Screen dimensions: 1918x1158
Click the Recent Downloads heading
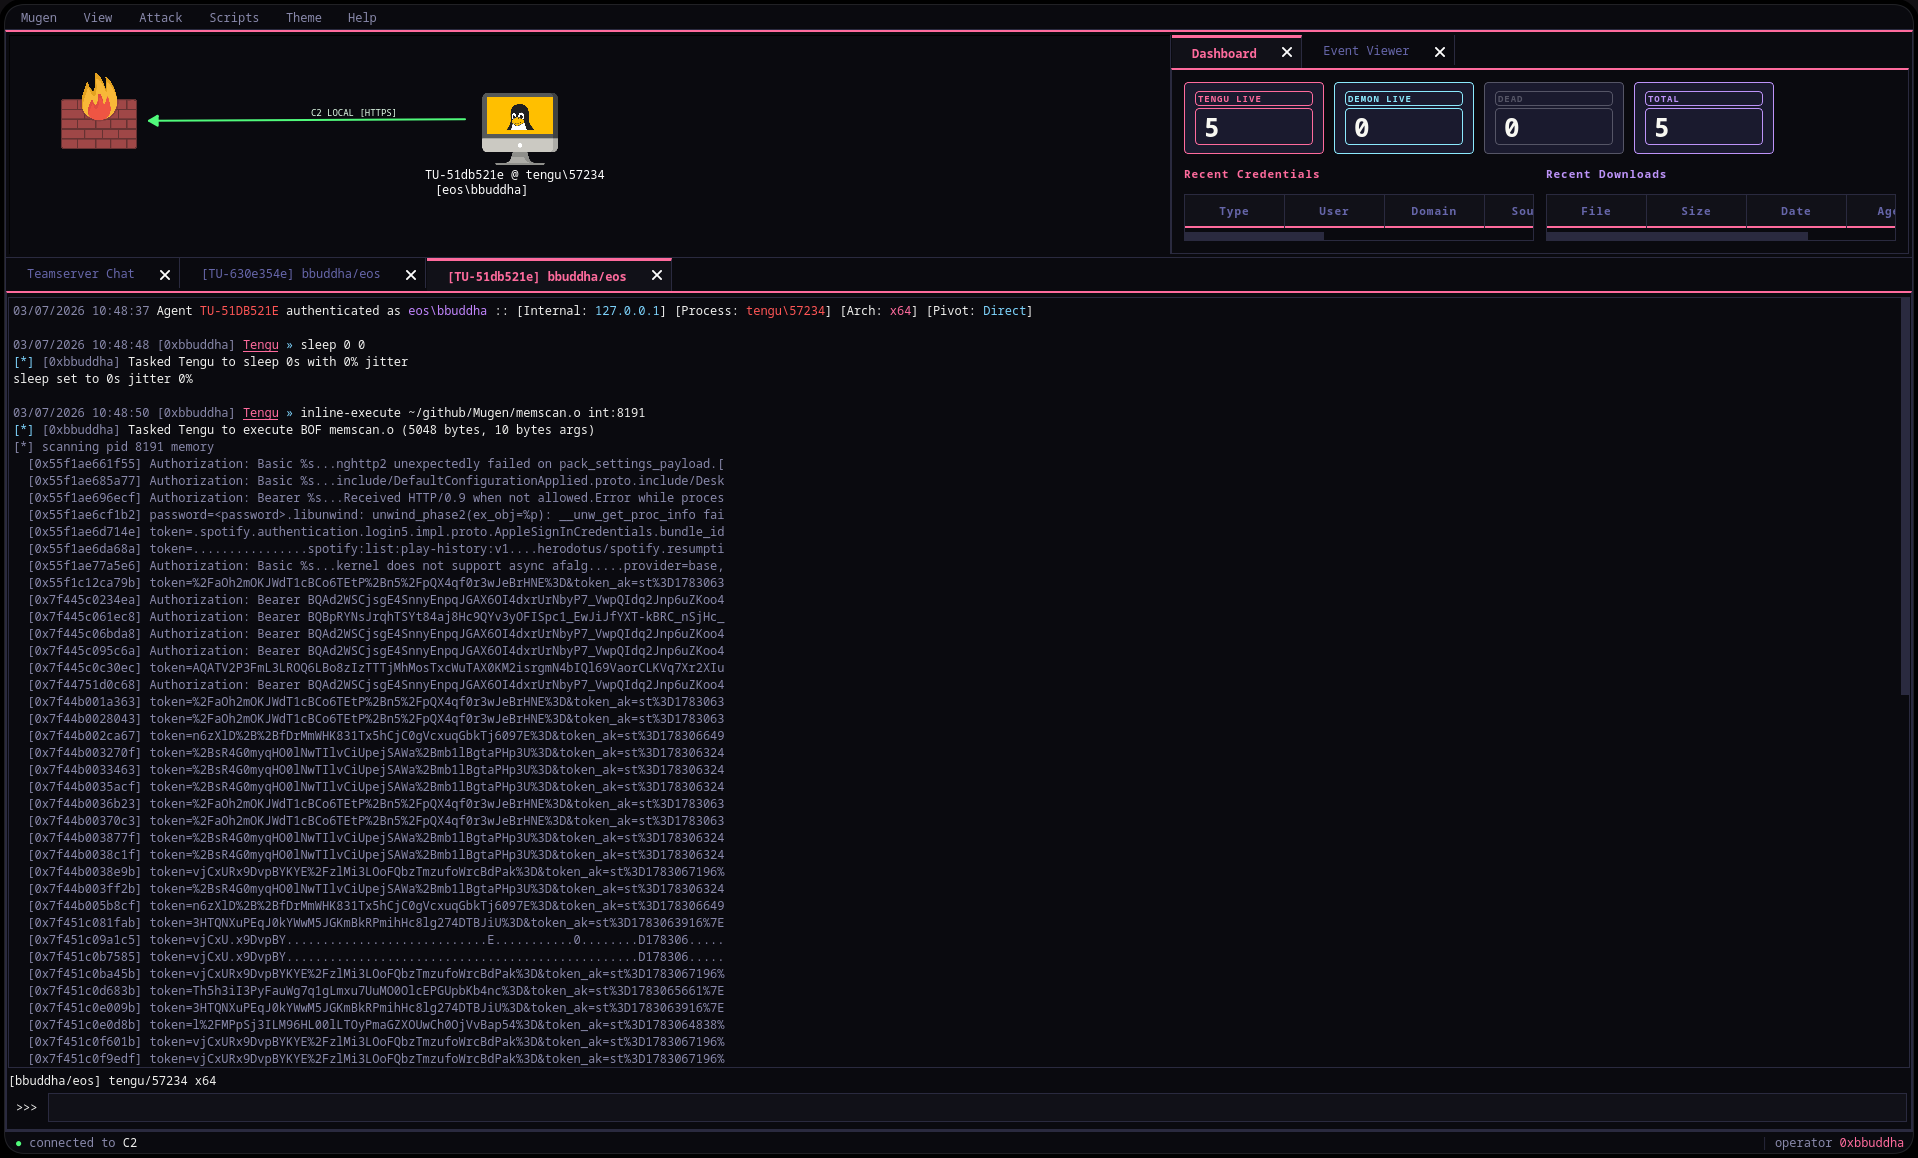click(1606, 174)
